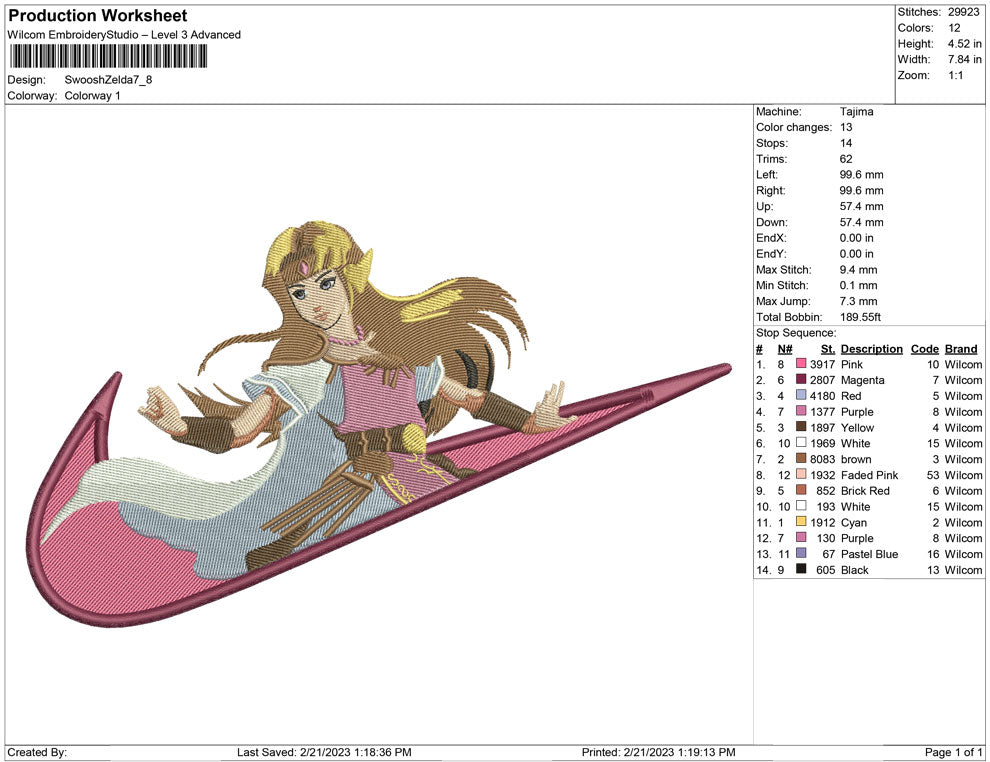Click the Left extent value '99.6 mm'
The width and height of the screenshot is (990, 762).
[x=861, y=175]
